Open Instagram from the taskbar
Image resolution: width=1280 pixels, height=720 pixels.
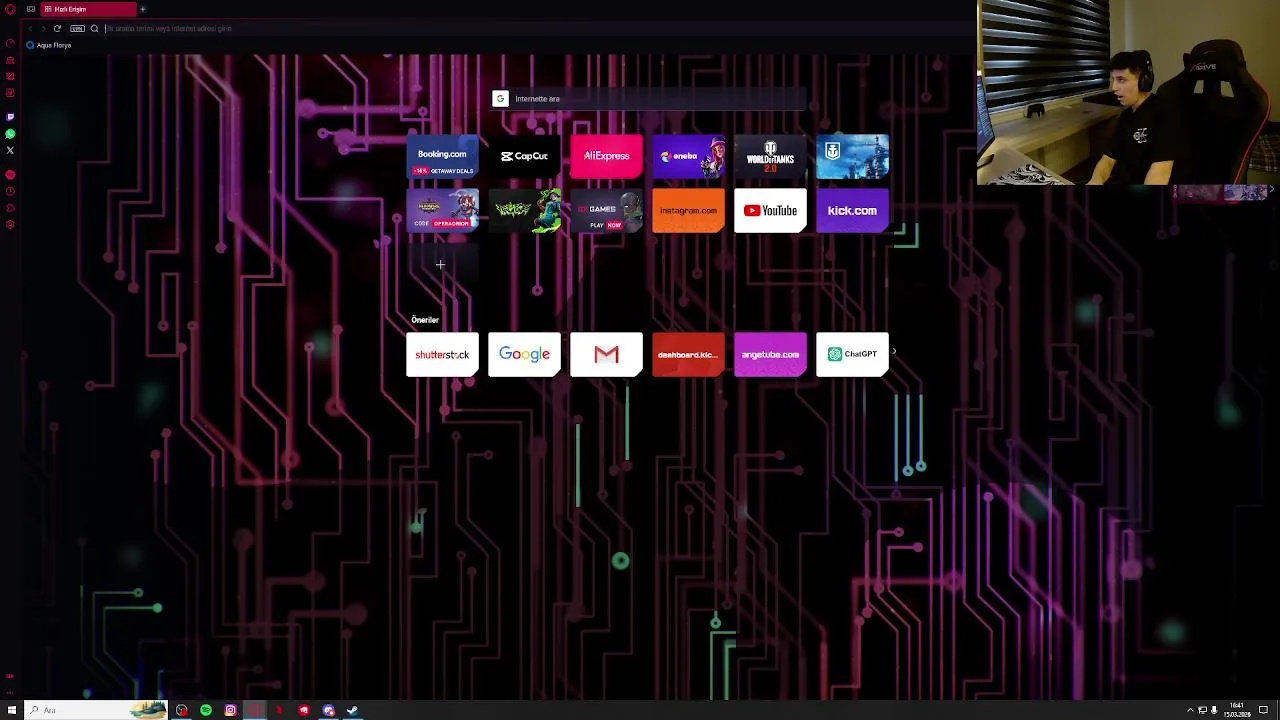click(230, 710)
